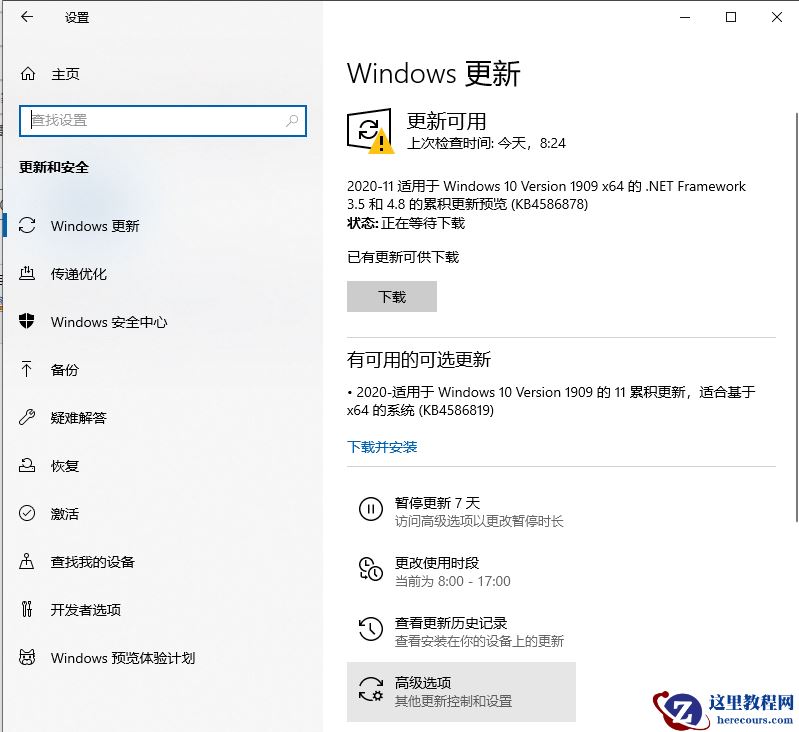Click the 下载 button
Screen dimensions: 799x732
(x=392, y=296)
